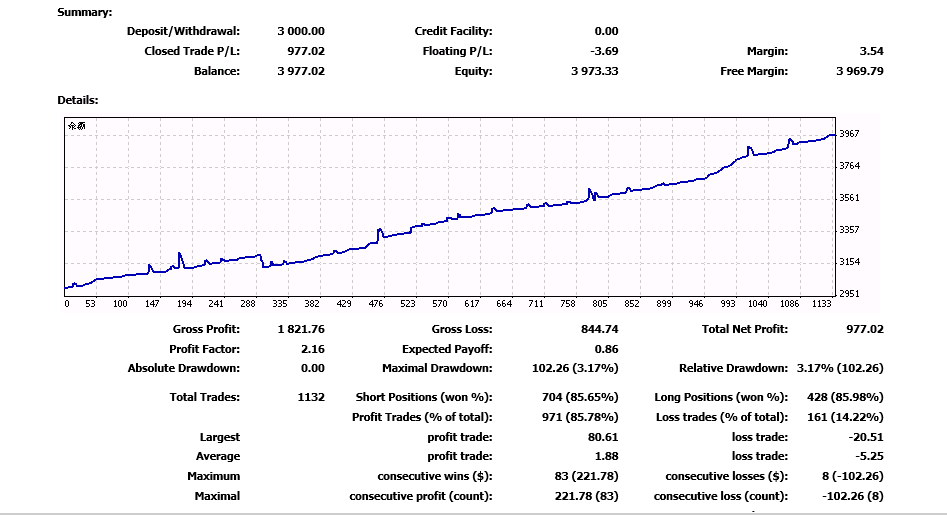The image size is (947, 515).
Task: Click the long positions value '428 (85.98%)'
Action: (845, 397)
